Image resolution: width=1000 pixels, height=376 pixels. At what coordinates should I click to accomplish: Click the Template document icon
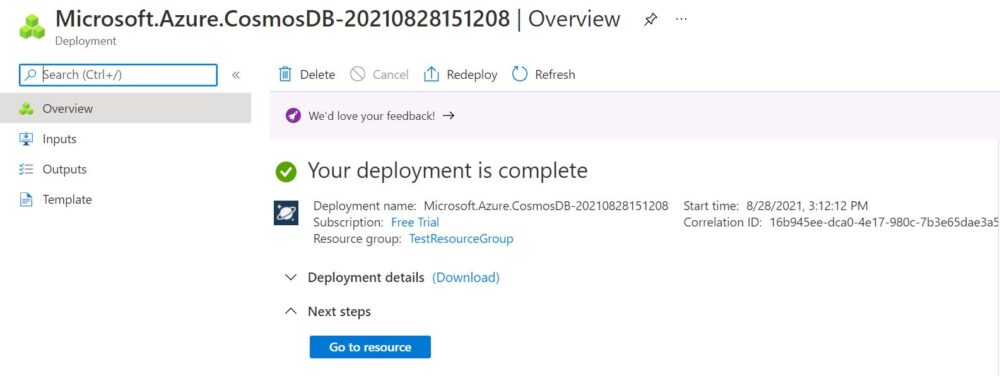tap(26, 199)
